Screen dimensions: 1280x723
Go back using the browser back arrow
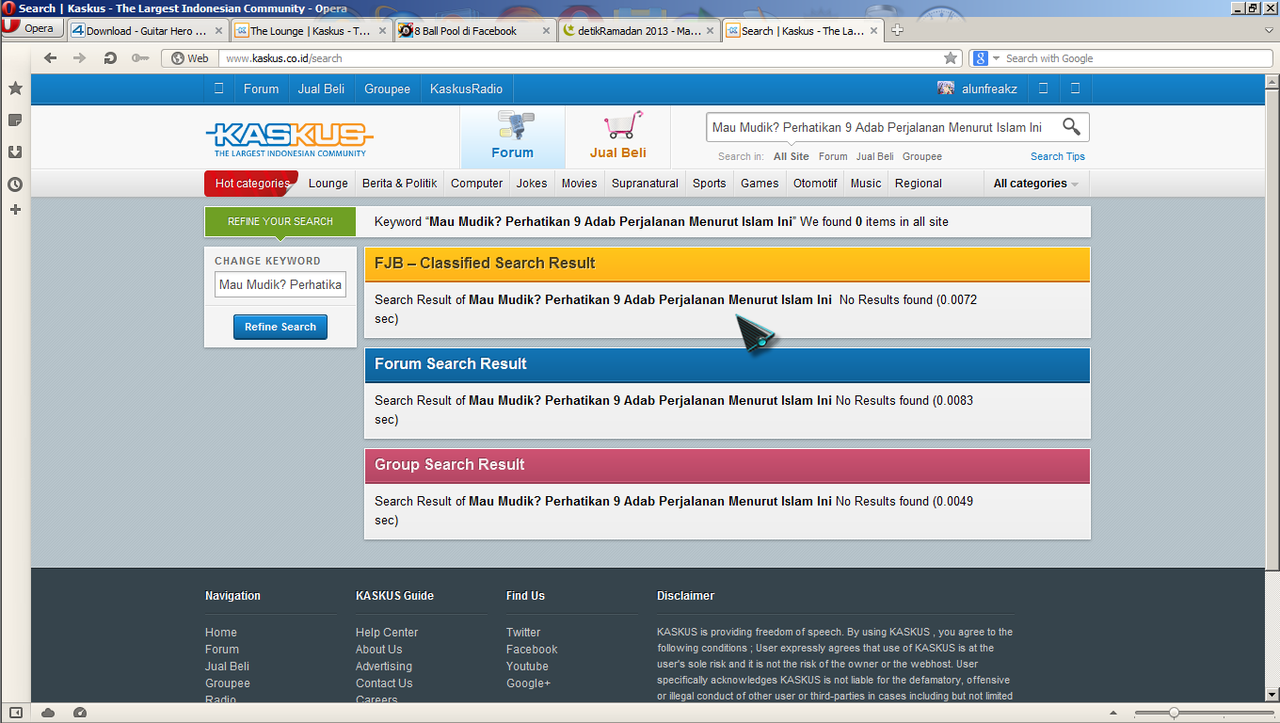tap(51, 58)
